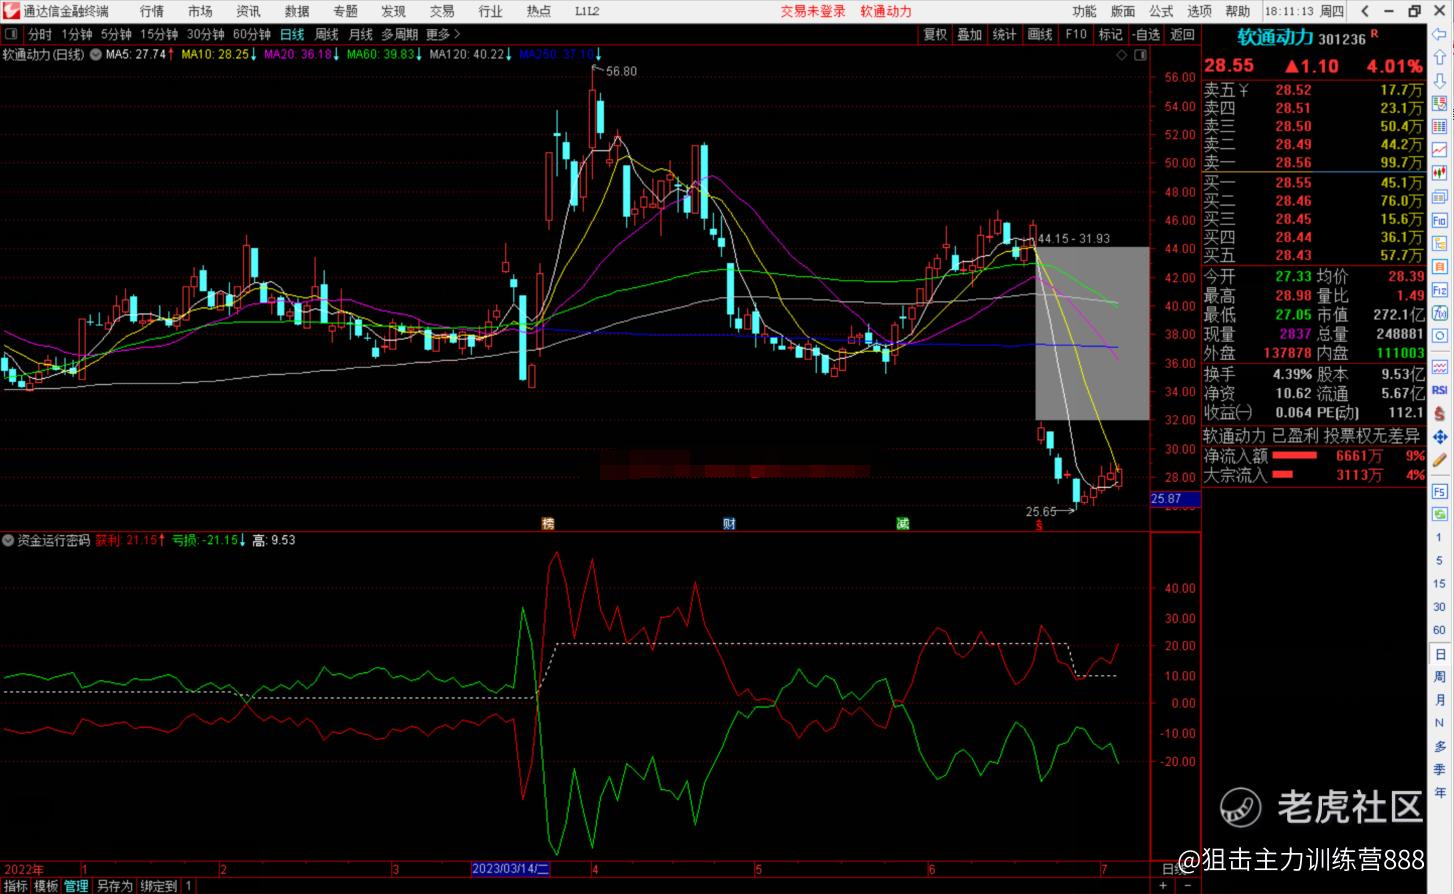This screenshot has height=894, width=1454.
Task: Open the 帮助 menu
Action: click(1238, 11)
